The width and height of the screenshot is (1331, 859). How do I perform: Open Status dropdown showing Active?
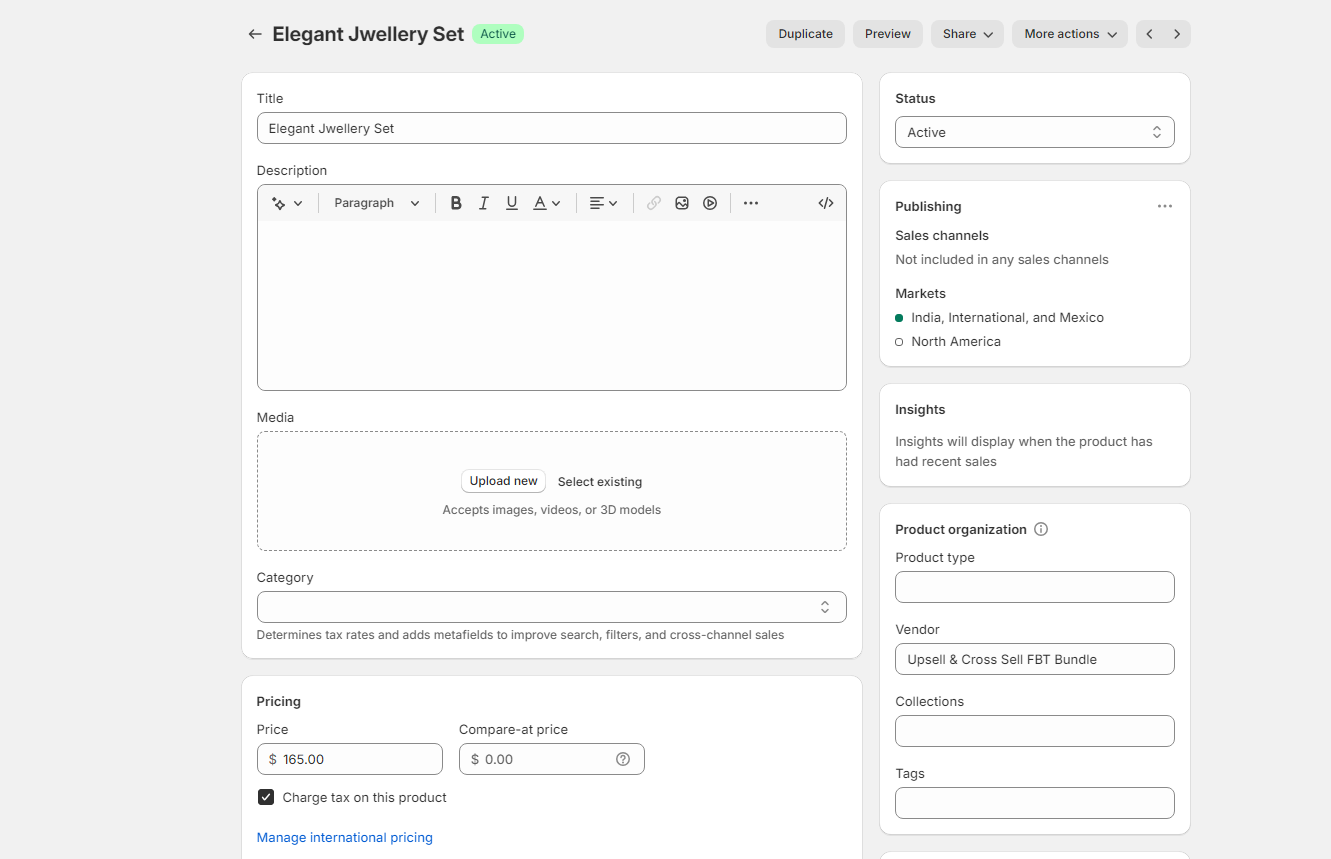click(x=1035, y=132)
